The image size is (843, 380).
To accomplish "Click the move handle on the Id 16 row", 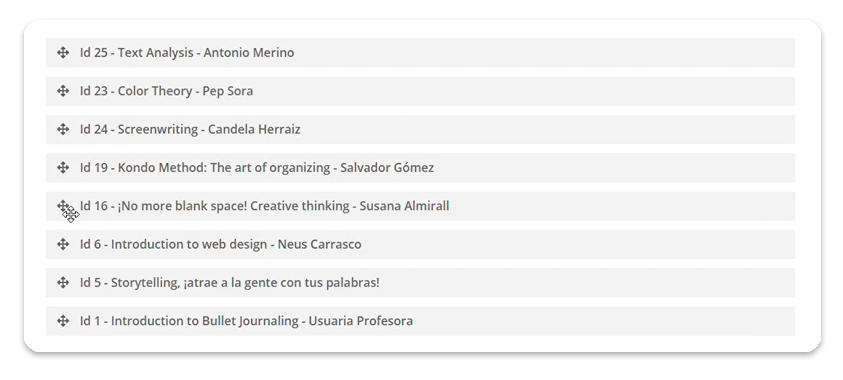I will (x=63, y=206).
